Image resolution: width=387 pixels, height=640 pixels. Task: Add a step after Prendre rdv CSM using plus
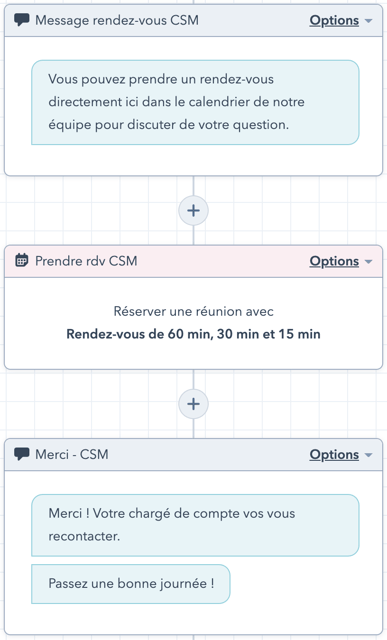(x=194, y=404)
